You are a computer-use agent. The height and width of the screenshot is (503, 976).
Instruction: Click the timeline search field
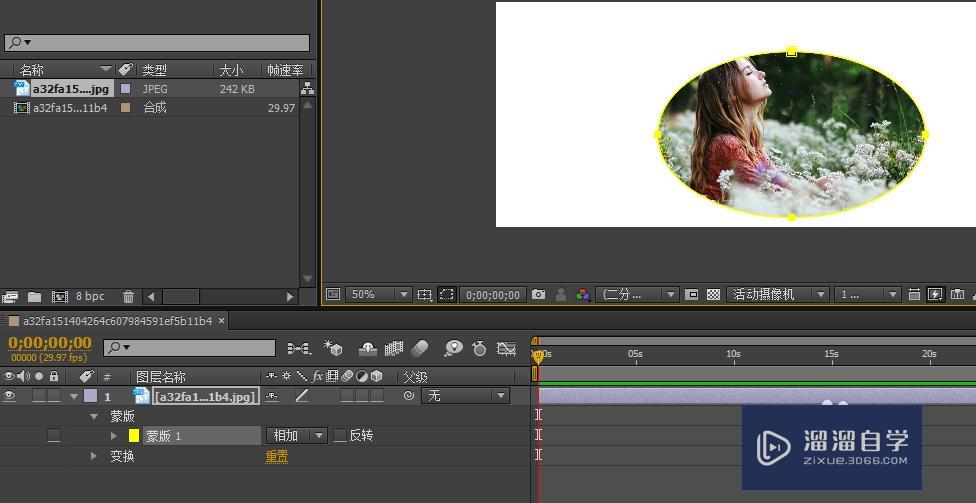[189, 348]
